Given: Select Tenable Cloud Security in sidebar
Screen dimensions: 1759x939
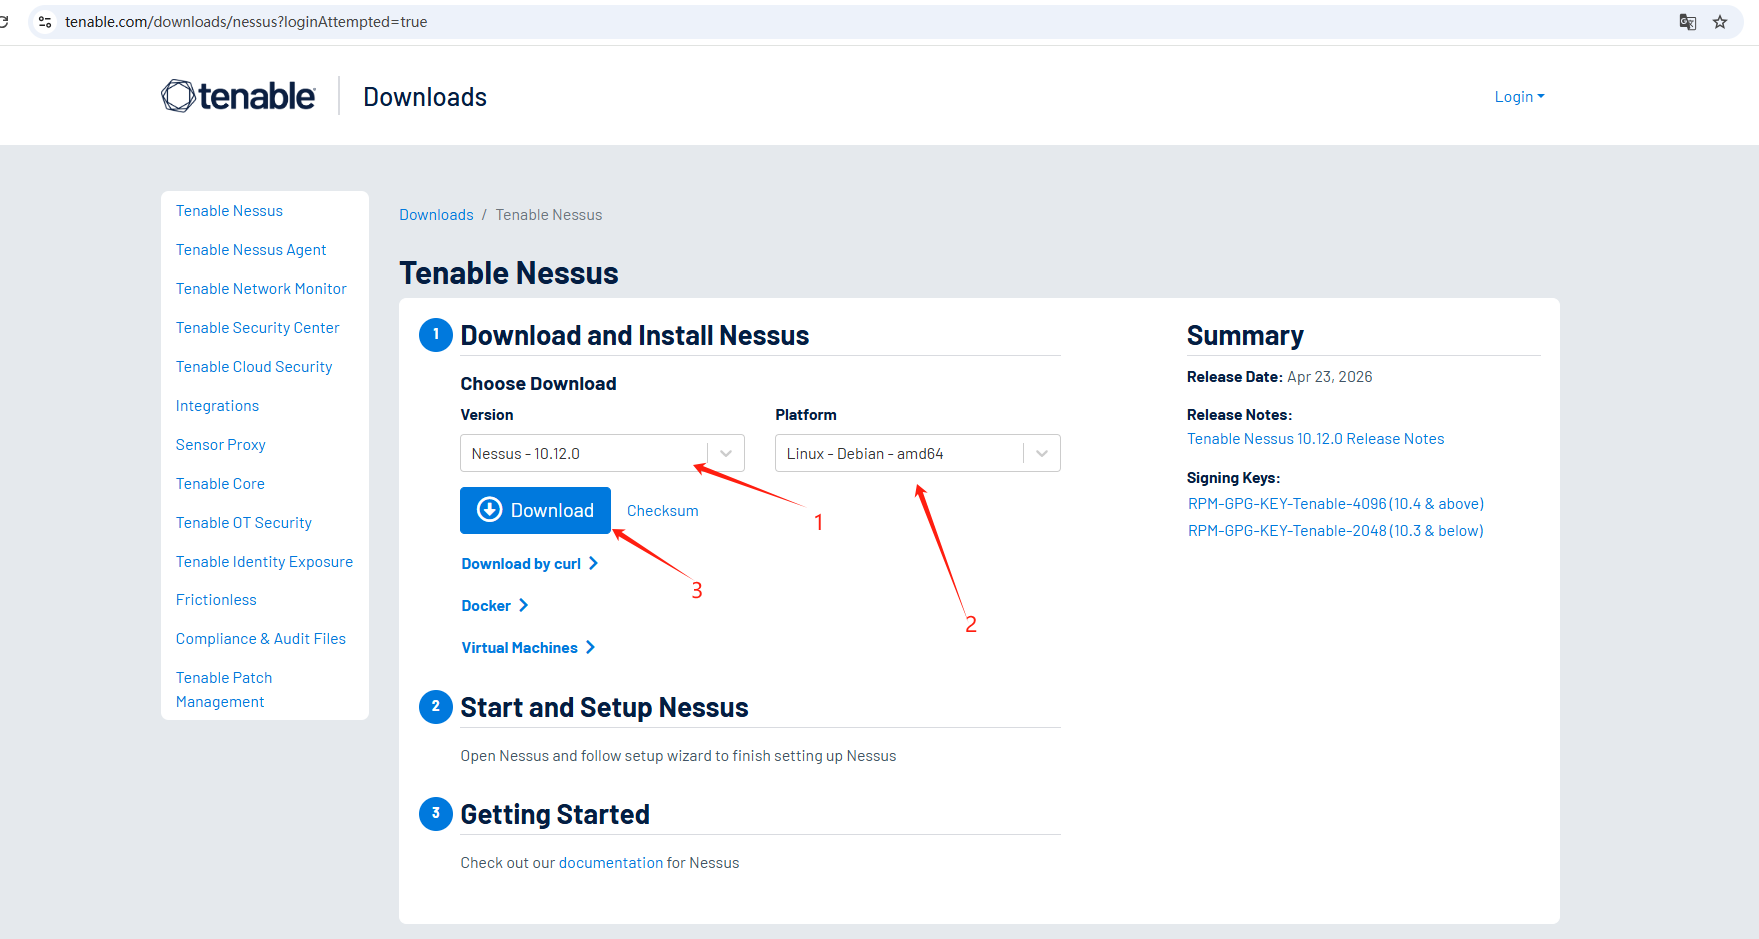Looking at the screenshot, I should (254, 367).
